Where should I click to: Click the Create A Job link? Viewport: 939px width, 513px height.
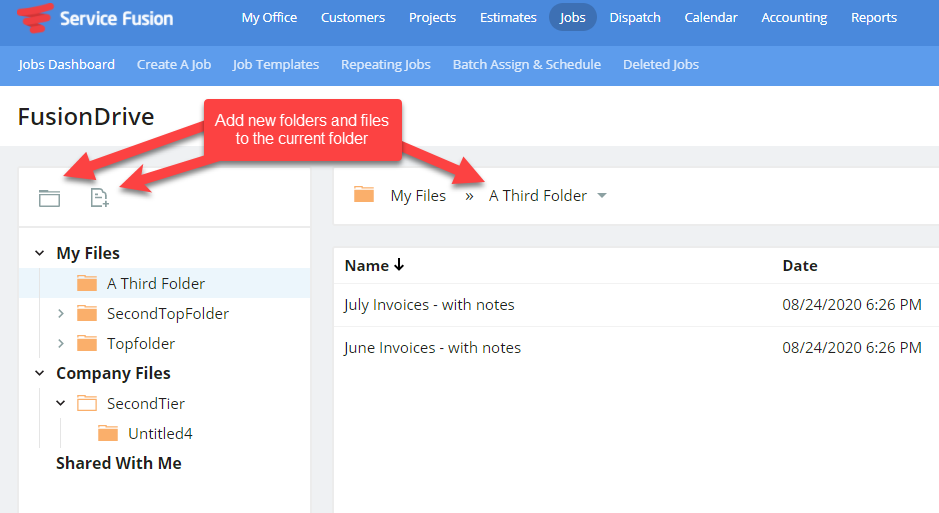pyautogui.click(x=174, y=64)
